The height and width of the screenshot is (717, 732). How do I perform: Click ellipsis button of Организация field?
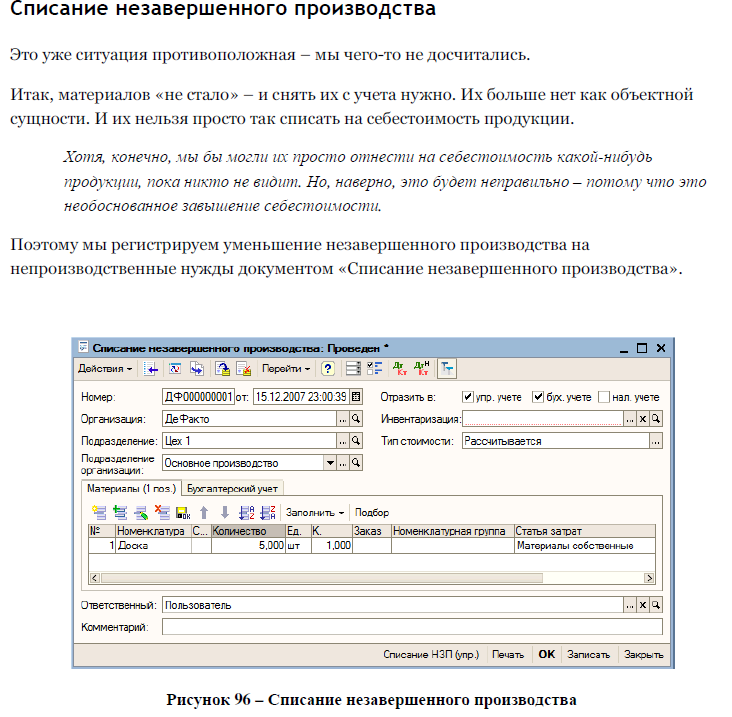(343, 419)
